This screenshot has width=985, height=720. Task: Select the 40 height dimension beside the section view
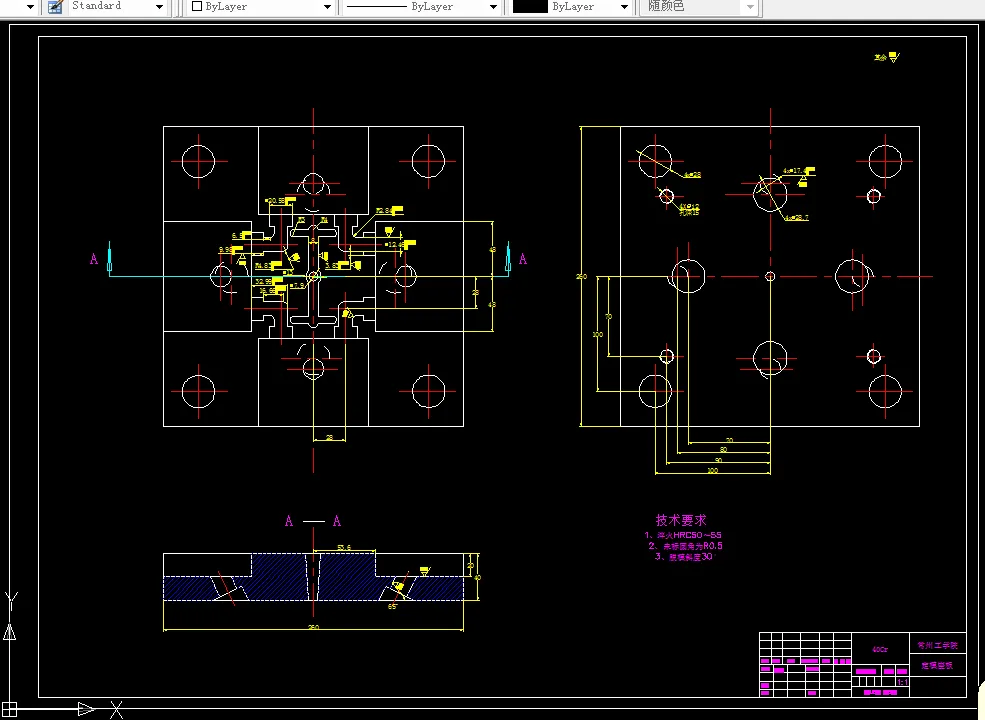[477, 577]
